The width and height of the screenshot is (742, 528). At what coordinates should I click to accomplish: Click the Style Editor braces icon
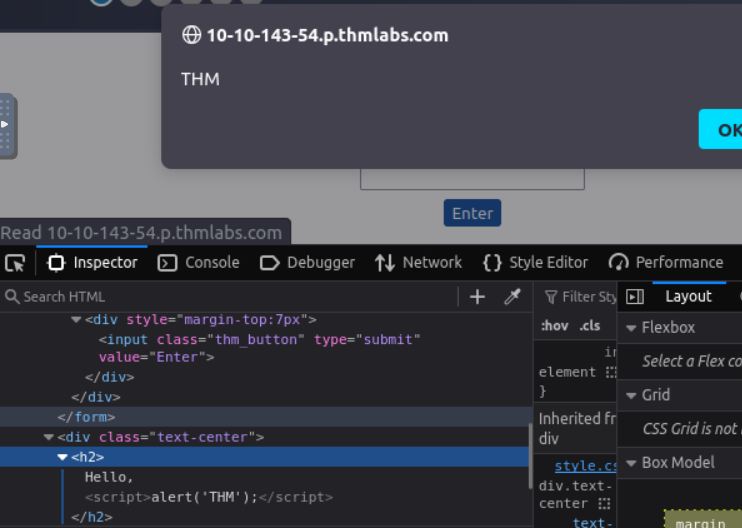tap(492, 263)
